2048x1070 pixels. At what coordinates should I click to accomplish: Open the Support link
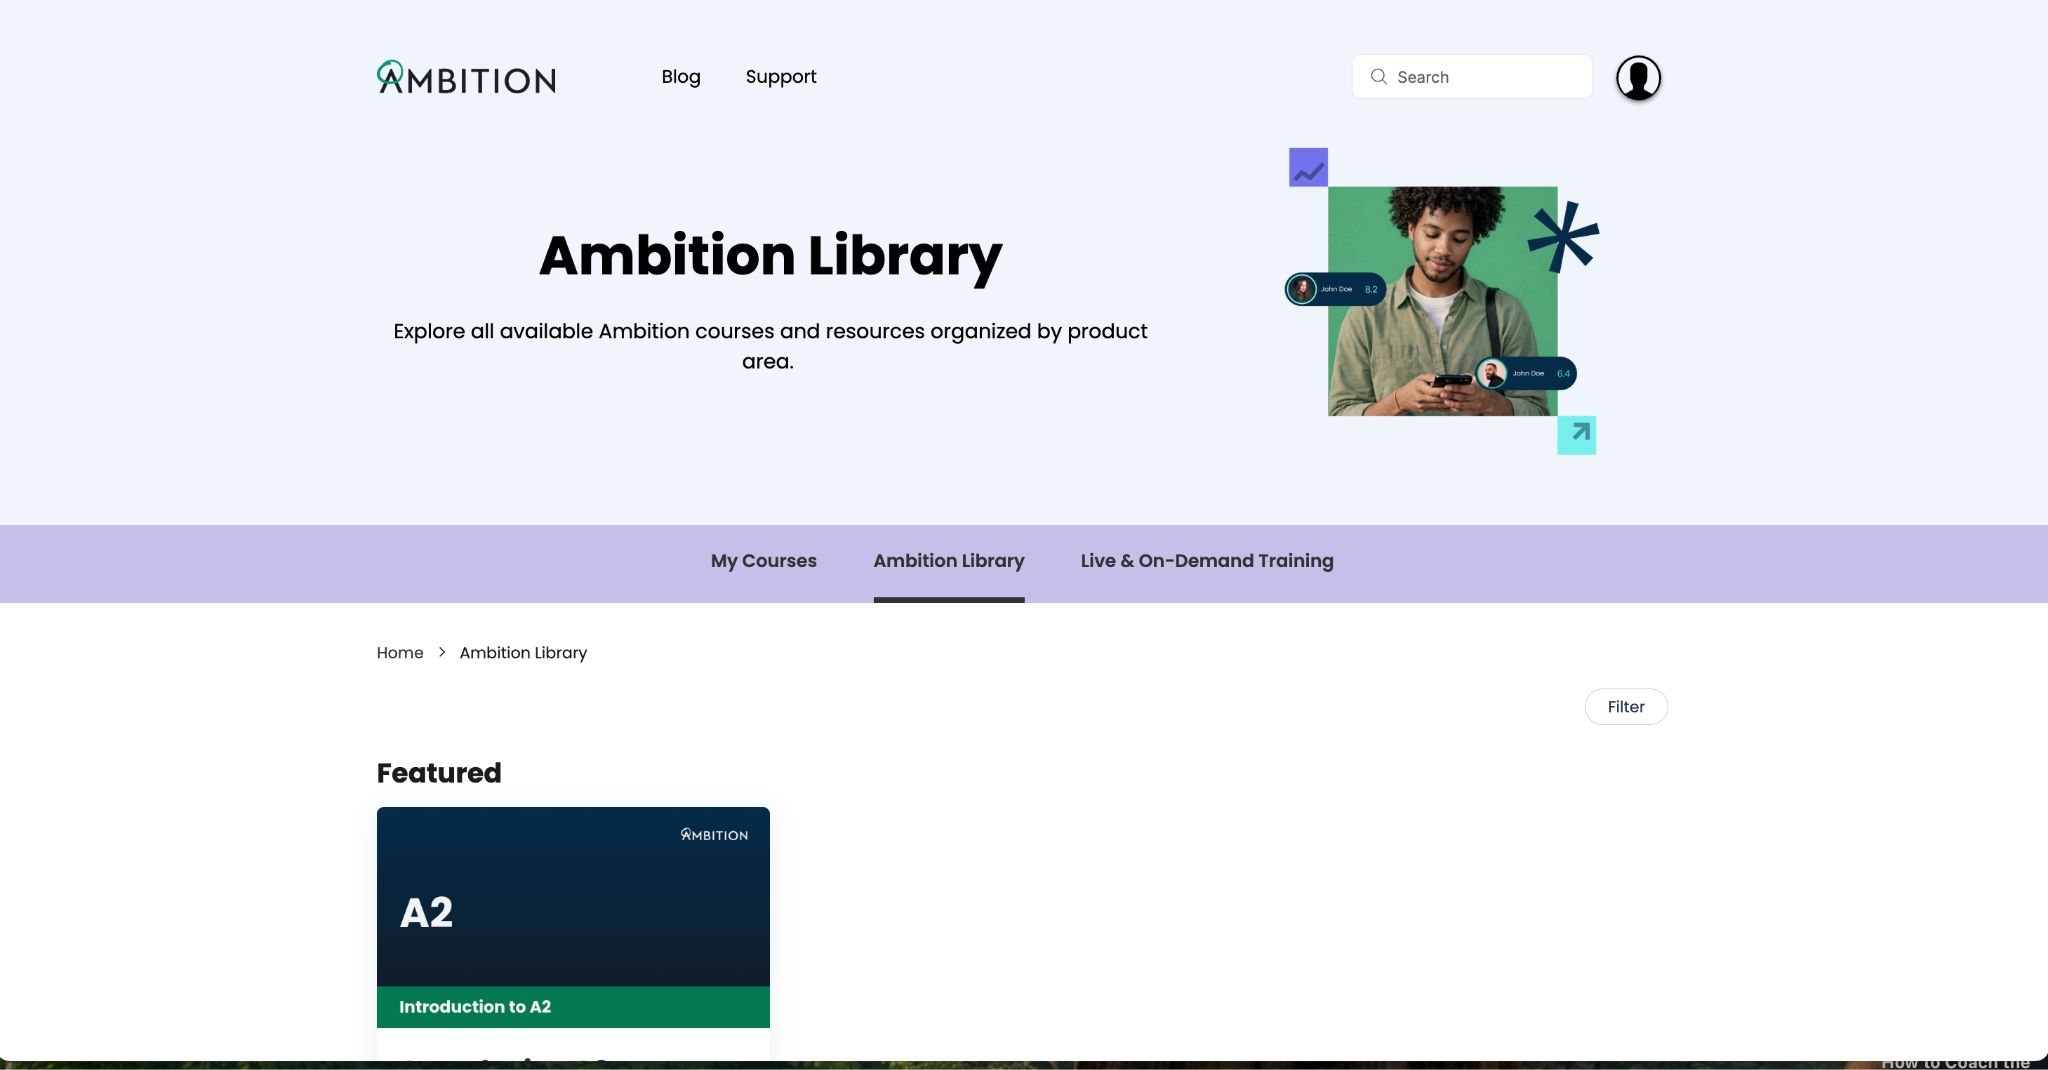(781, 77)
